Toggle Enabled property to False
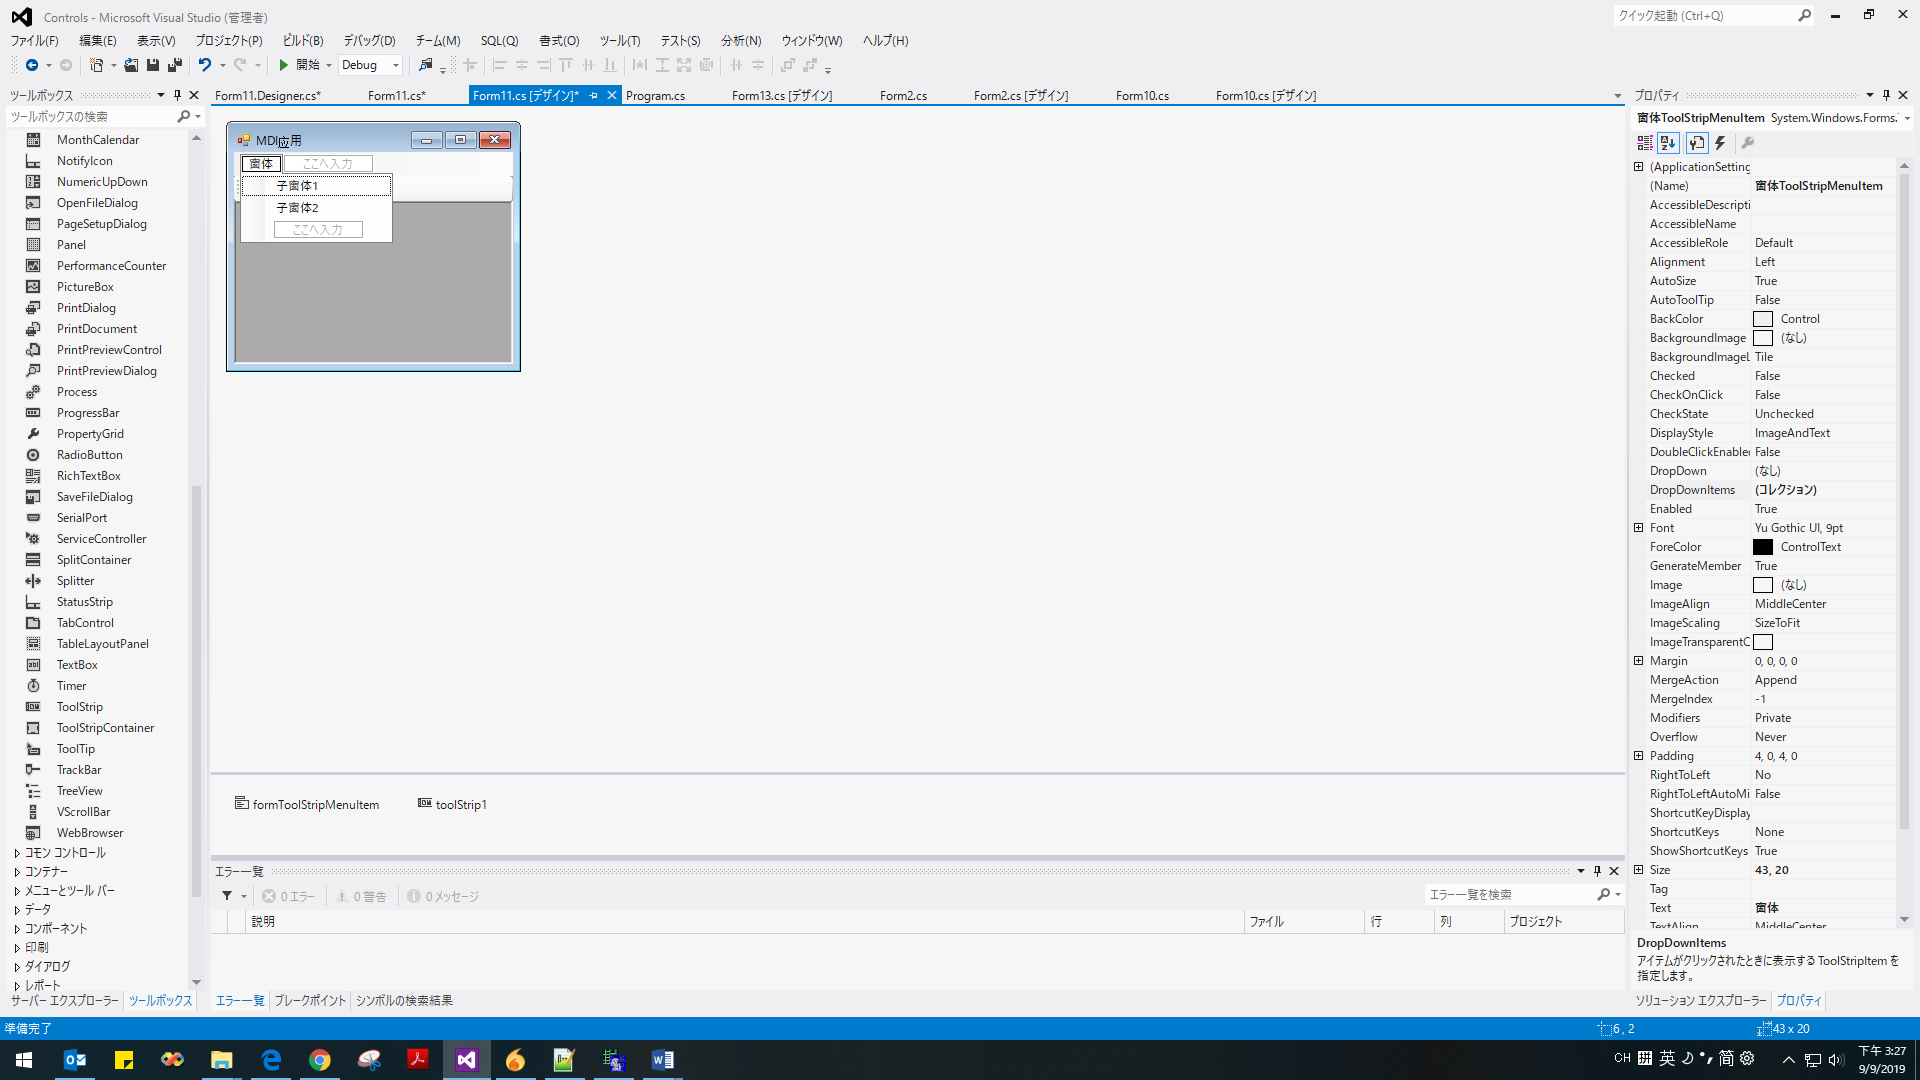The width and height of the screenshot is (1920, 1080). [1820, 508]
